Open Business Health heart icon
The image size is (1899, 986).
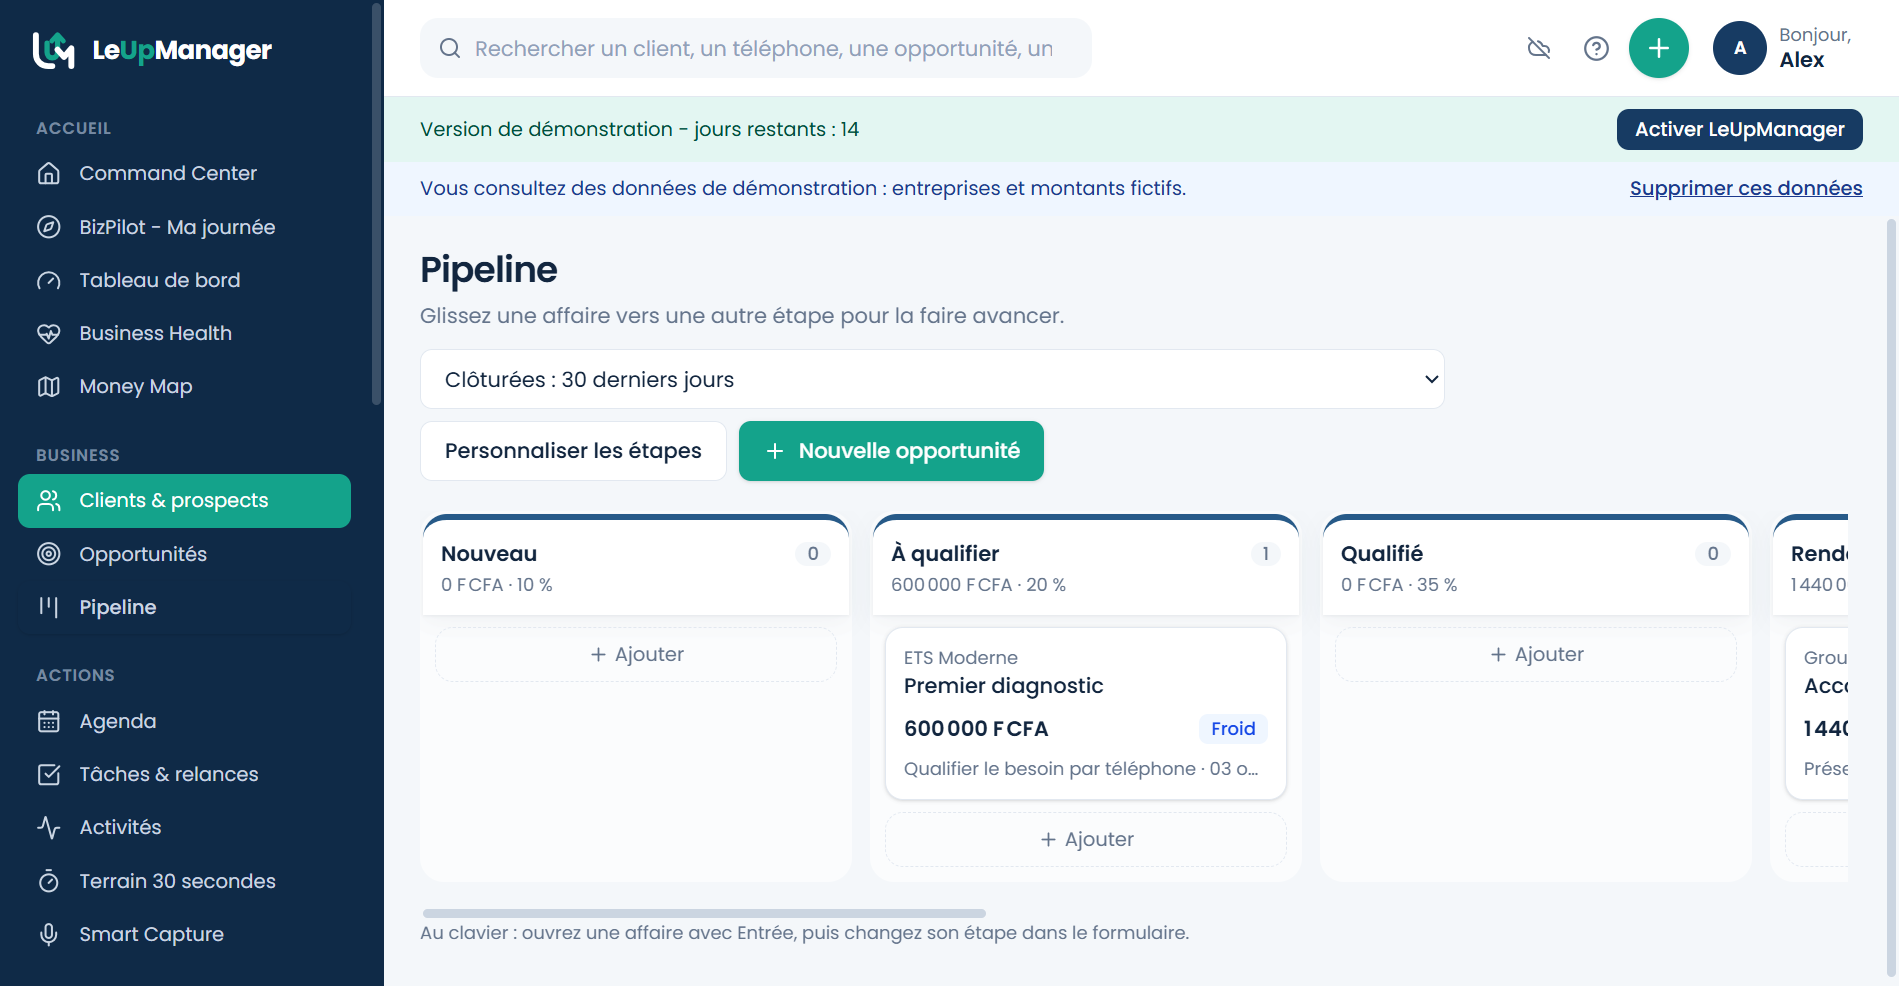click(49, 333)
